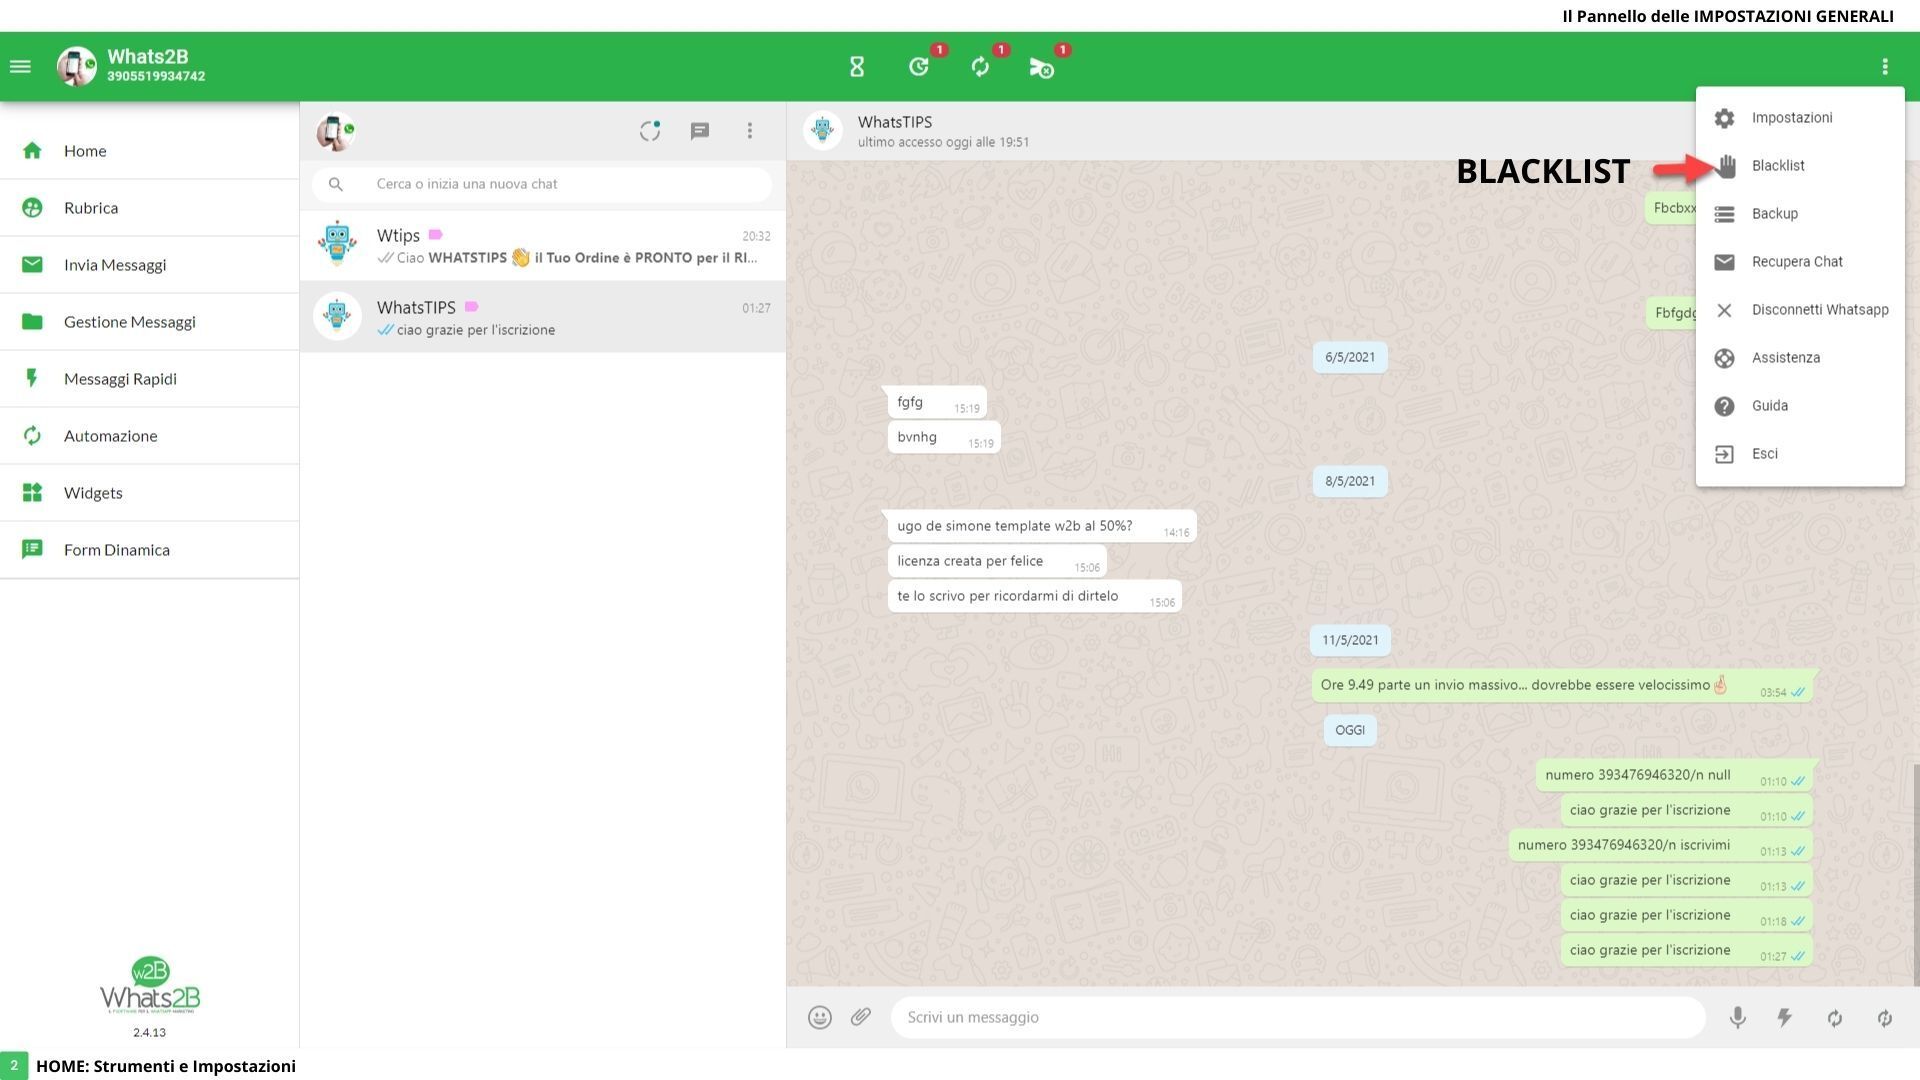
Task: Click message 'ugo de simone template w2b al 50%?'
Action: click(x=1042, y=526)
